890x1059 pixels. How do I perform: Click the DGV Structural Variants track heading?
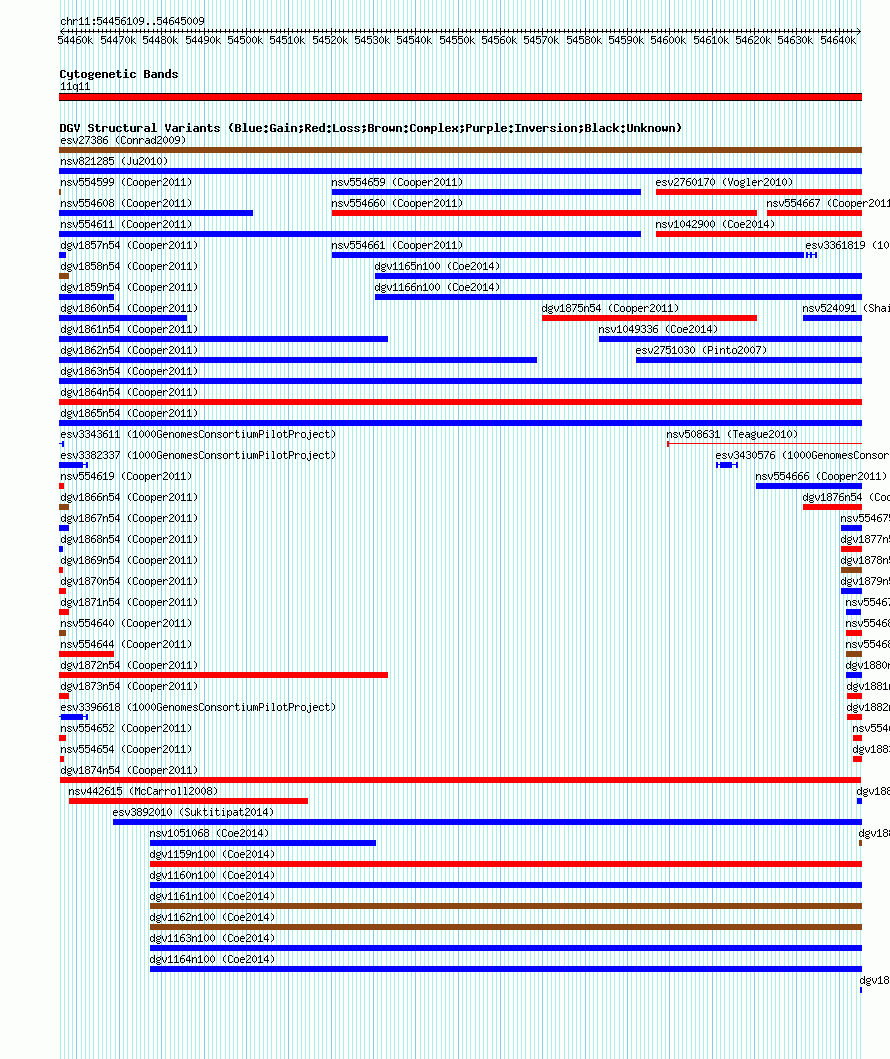coord(371,128)
